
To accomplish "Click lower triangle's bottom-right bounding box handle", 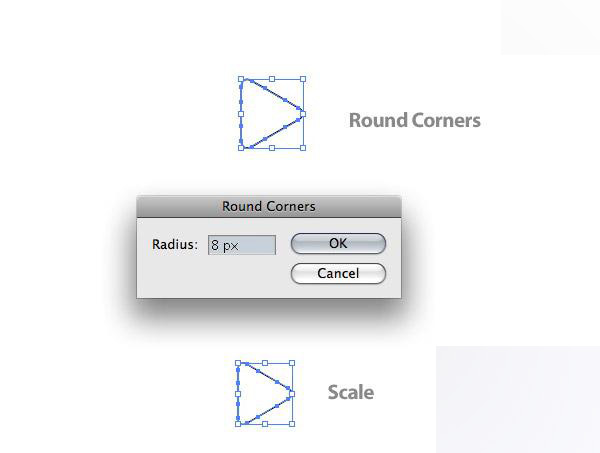I will [292, 424].
